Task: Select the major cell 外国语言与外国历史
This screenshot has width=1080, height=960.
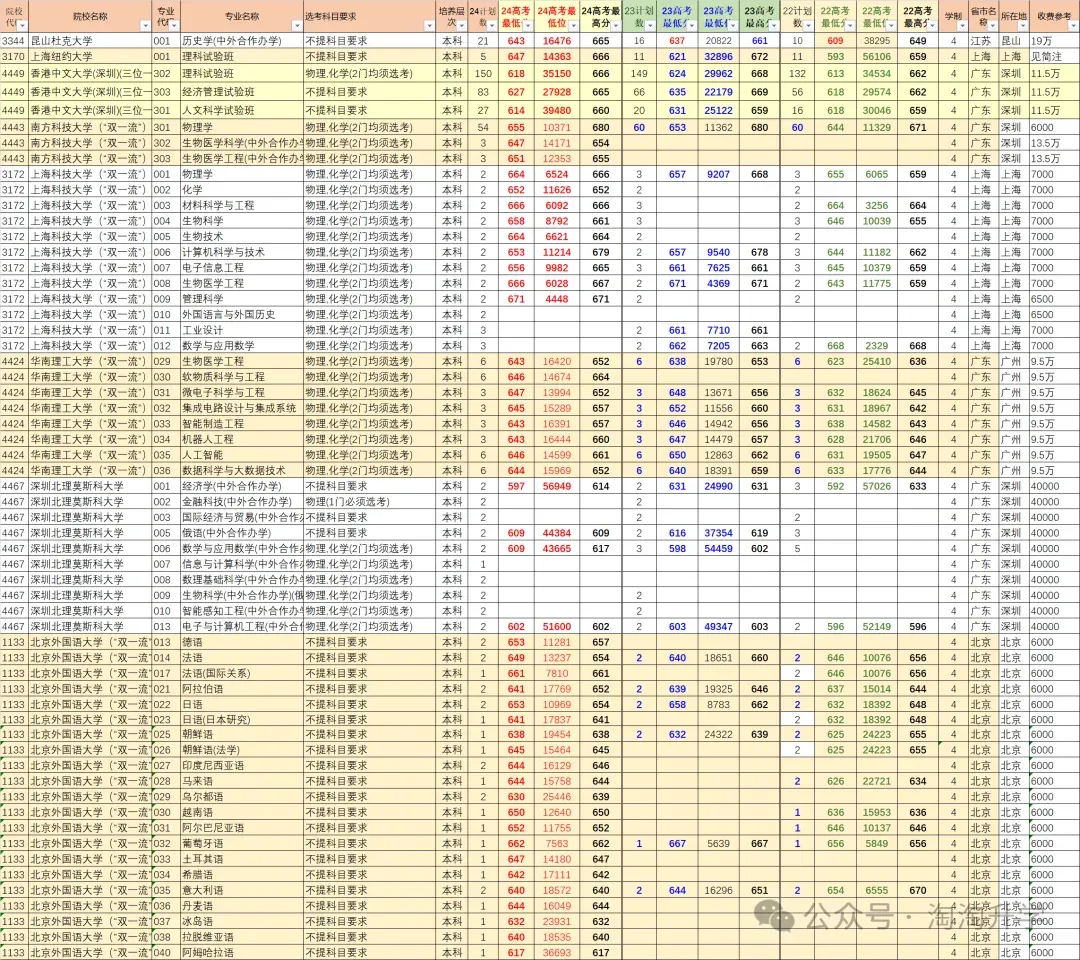Action: (x=242, y=315)
